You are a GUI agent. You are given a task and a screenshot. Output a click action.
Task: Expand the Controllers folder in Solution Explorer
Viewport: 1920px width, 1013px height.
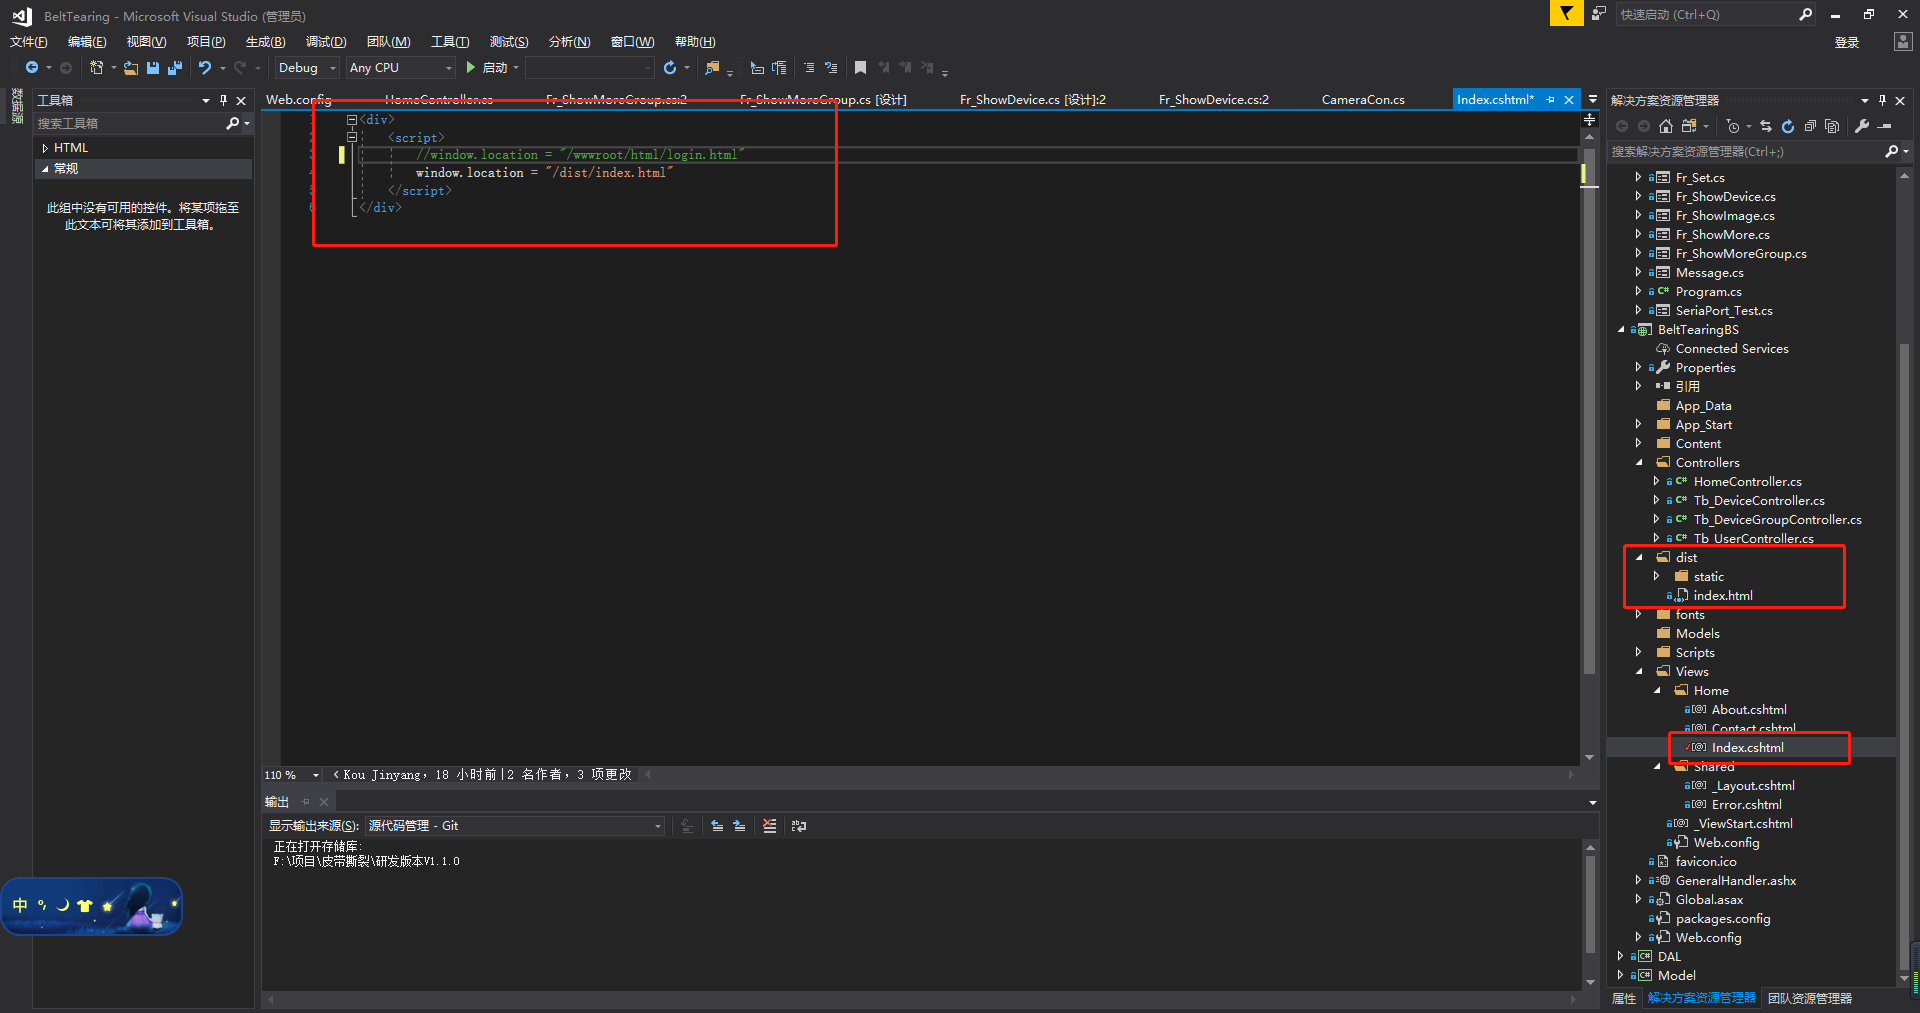tap(1640, 462)
